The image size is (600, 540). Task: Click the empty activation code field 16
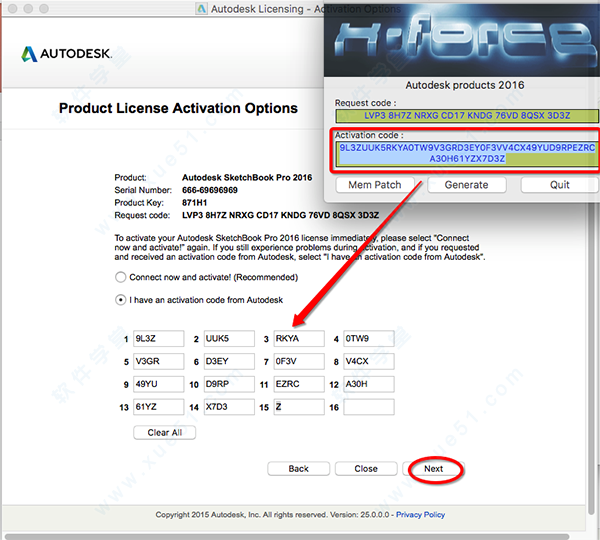[x=369, y=407]
